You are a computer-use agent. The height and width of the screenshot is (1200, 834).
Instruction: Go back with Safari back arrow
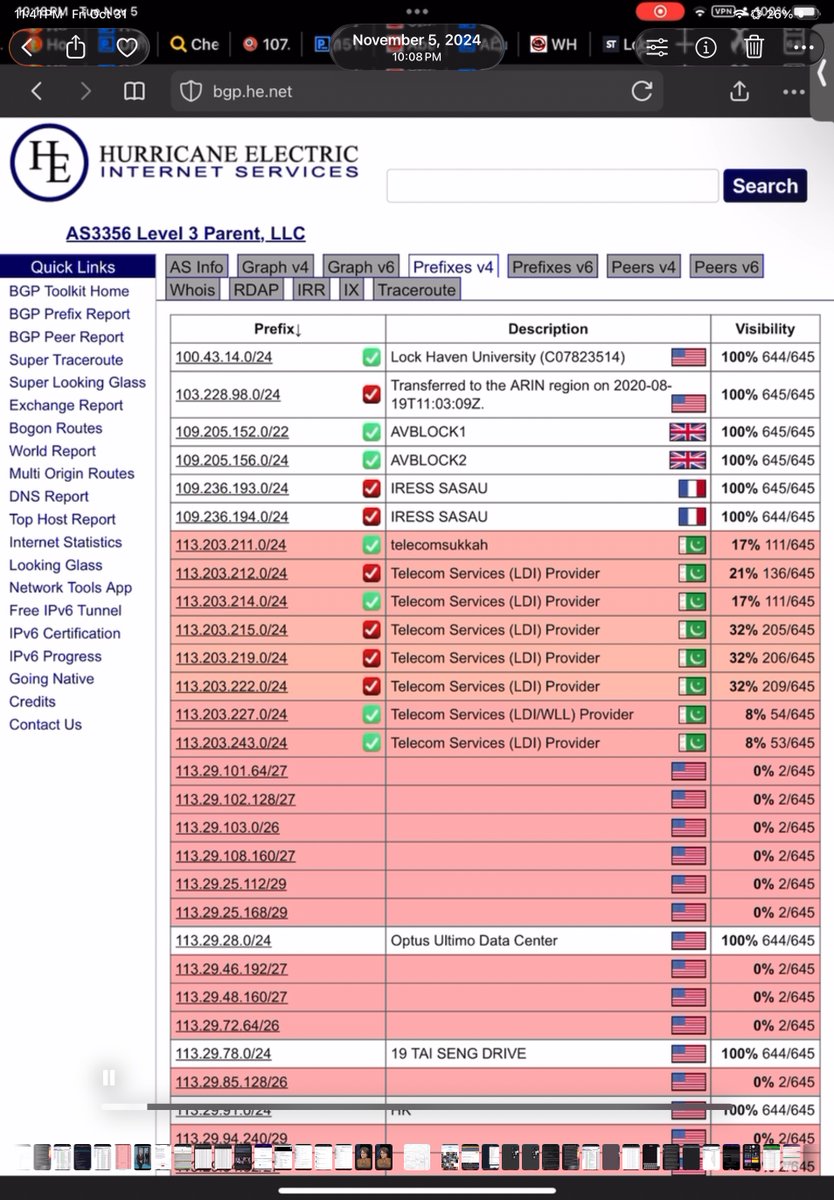click(x=37, y=91)
